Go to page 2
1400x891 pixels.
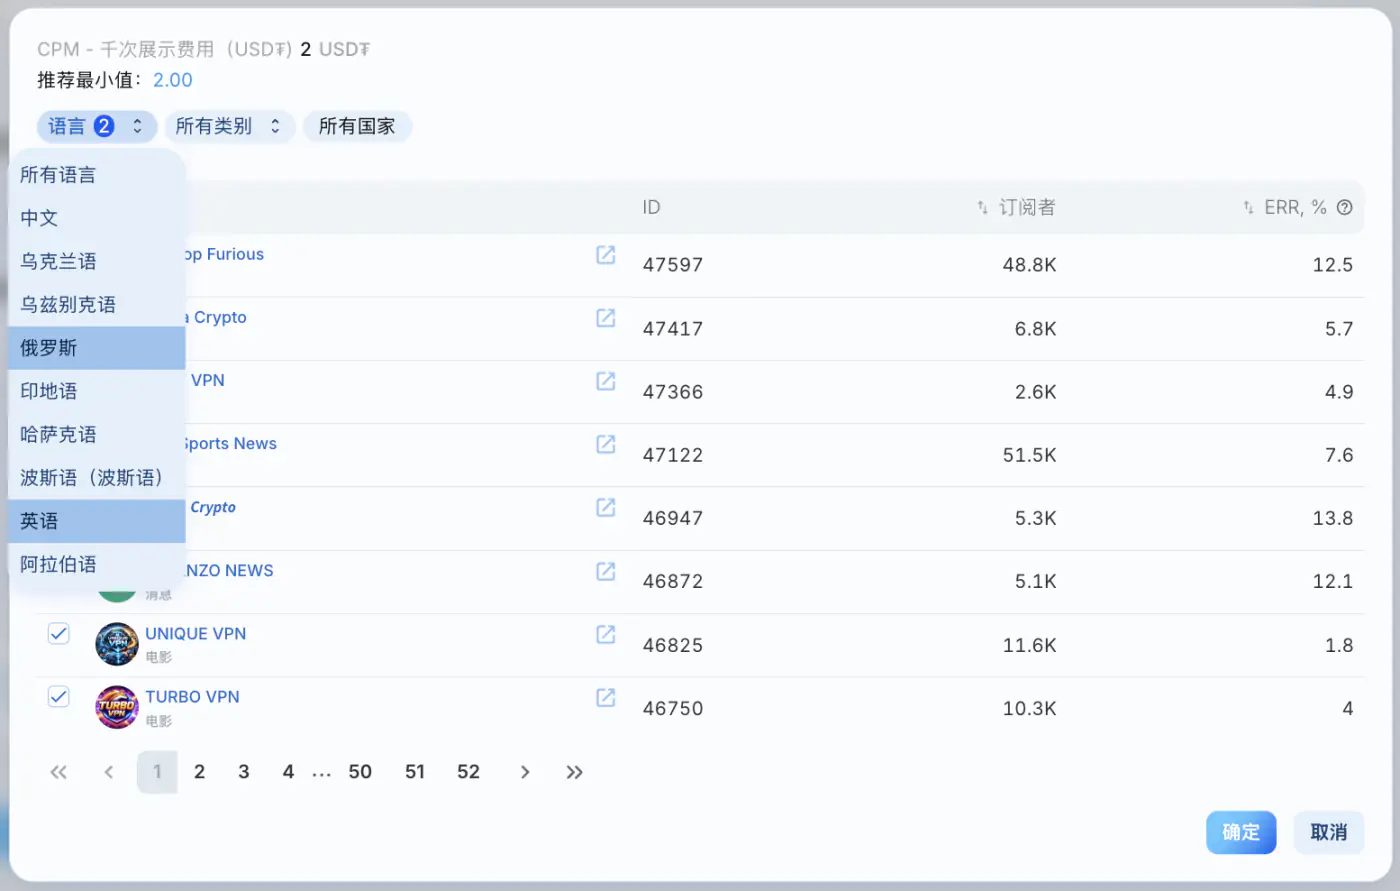pyautogui.click(x=199, y=772)
